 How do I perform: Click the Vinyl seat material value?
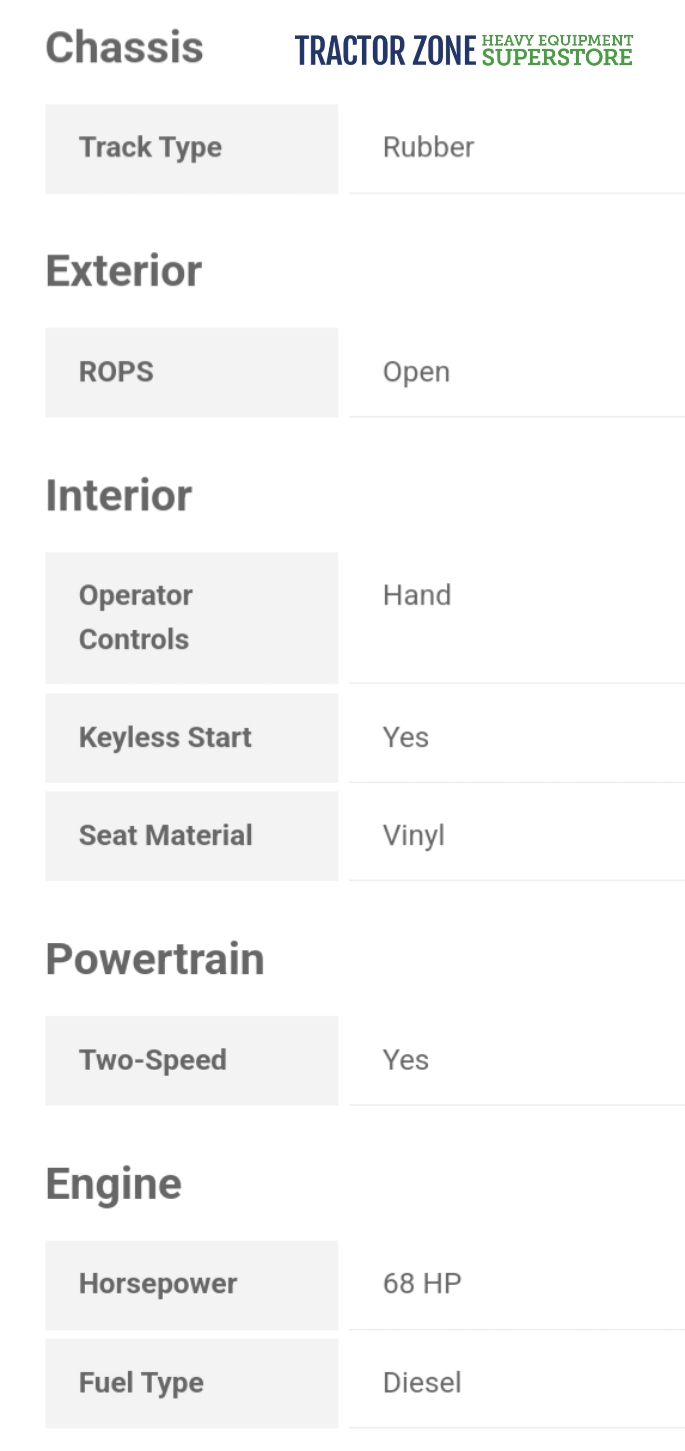click(x=413, y=836)
